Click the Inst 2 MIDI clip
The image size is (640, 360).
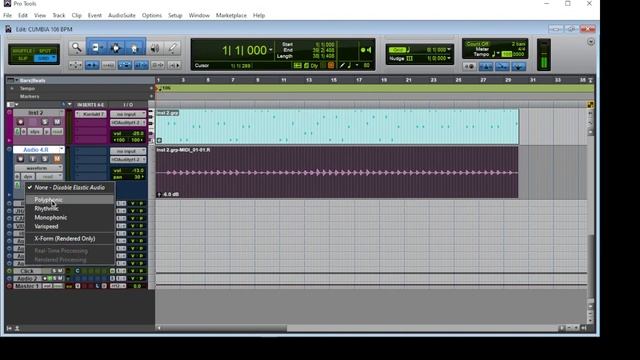337,127
